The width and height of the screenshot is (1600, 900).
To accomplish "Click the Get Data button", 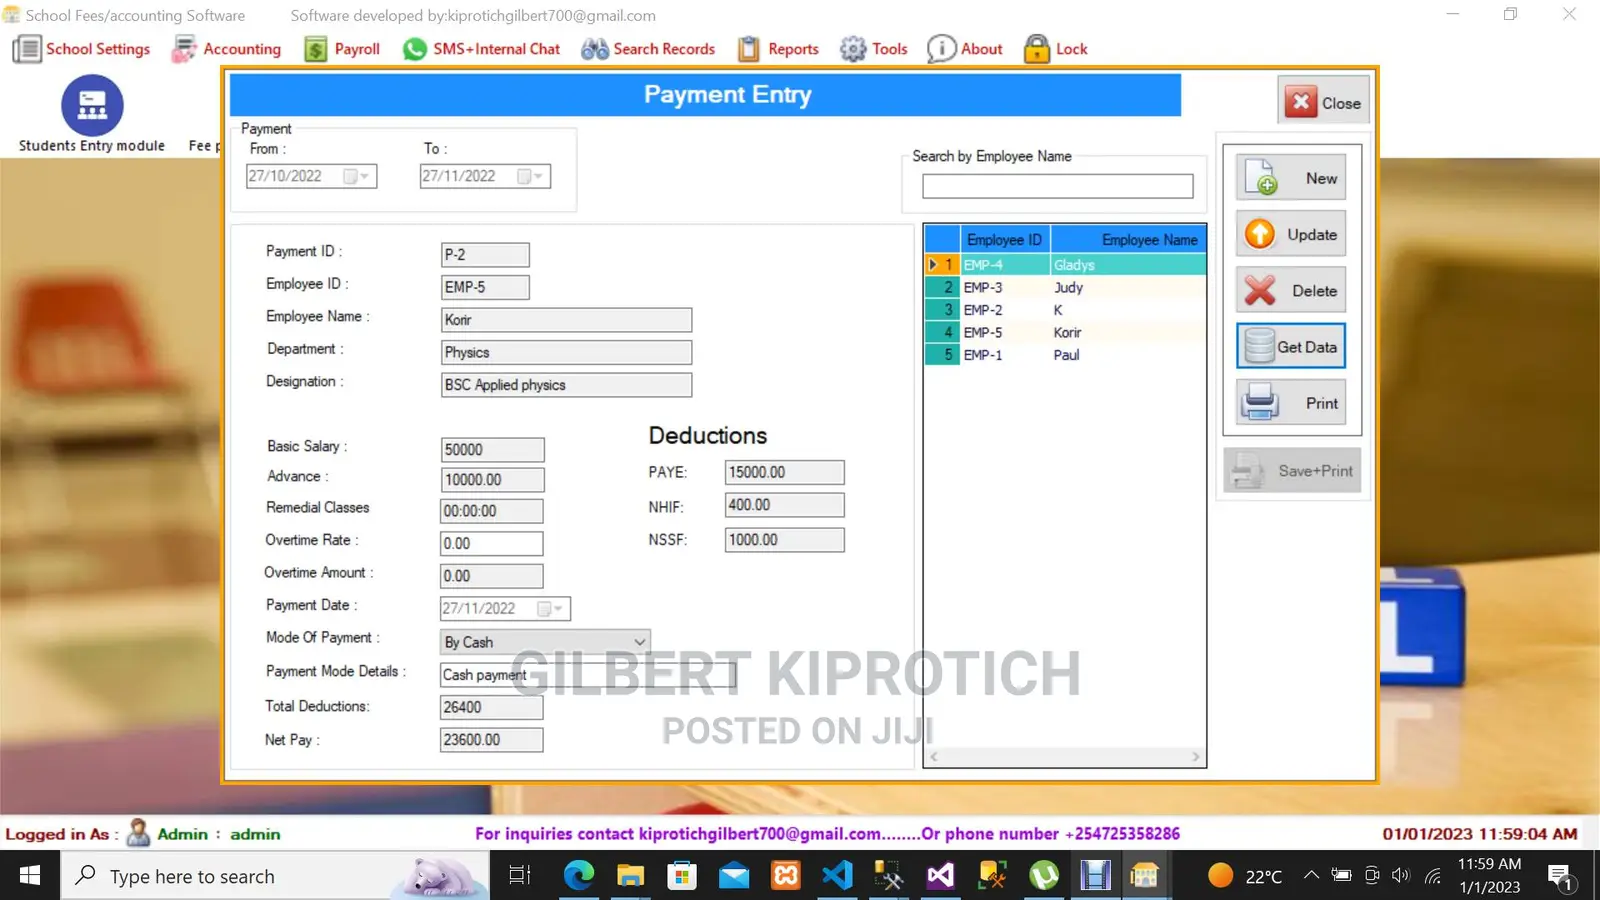I will (1291, 347).
